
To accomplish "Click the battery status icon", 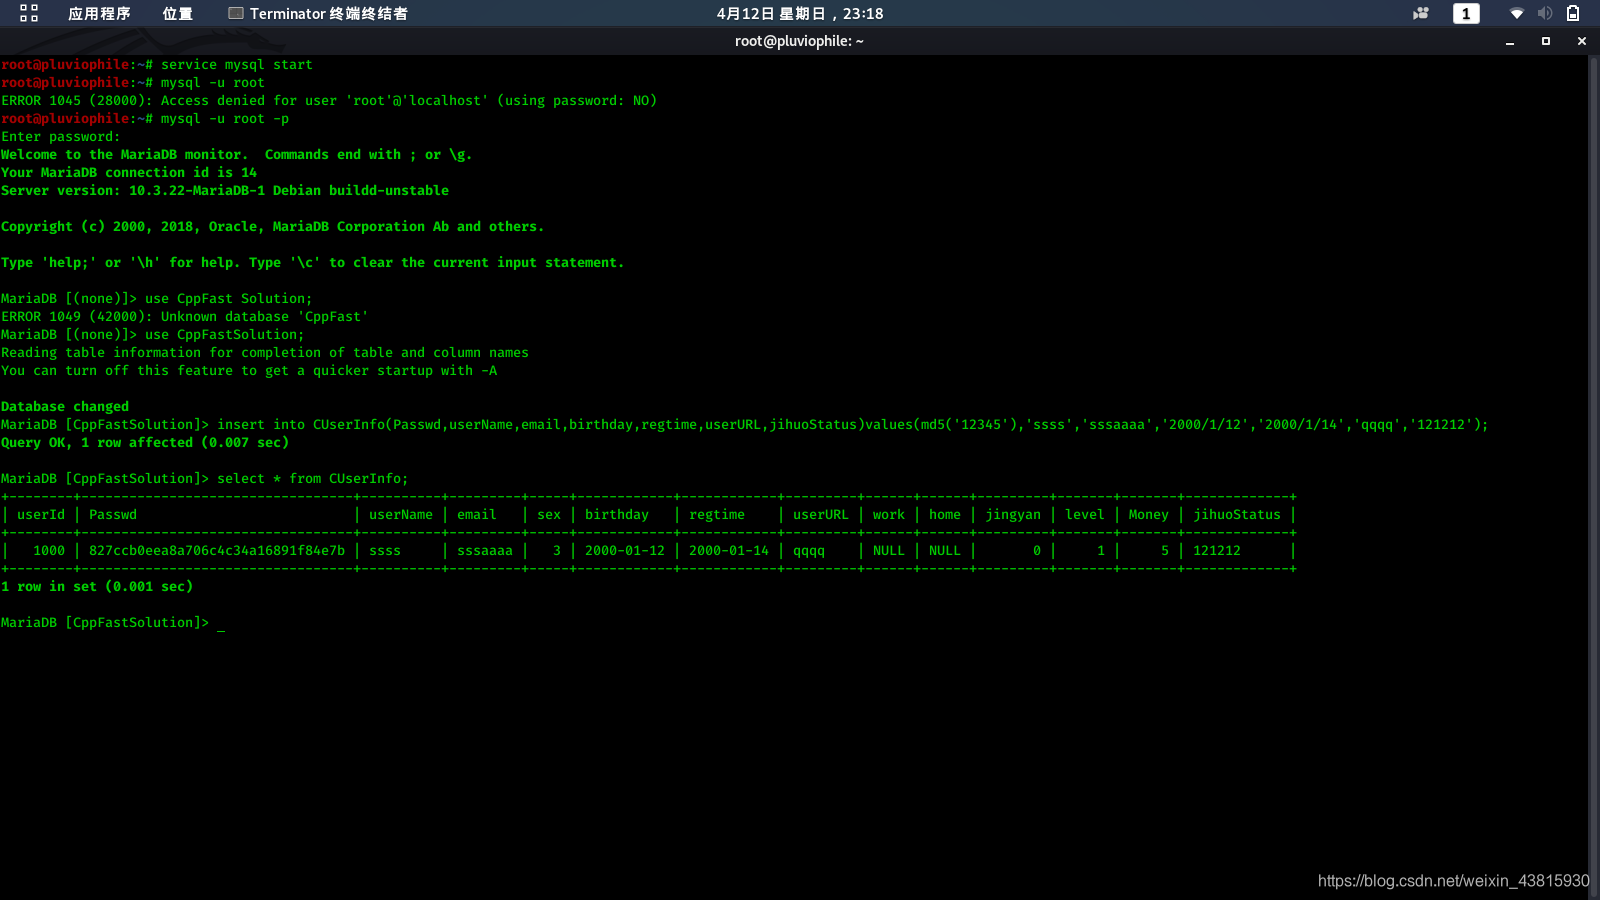I will (1573, 13).
